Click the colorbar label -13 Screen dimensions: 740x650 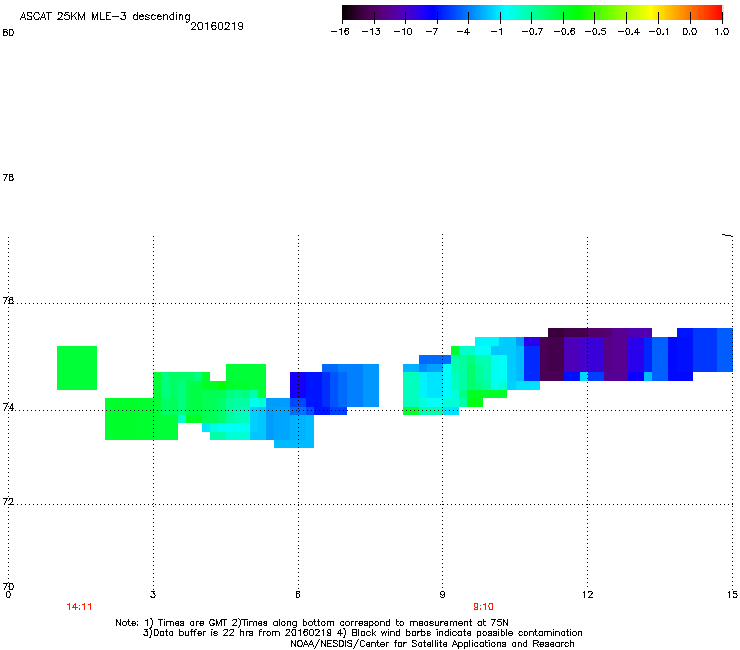click(371, 32)
